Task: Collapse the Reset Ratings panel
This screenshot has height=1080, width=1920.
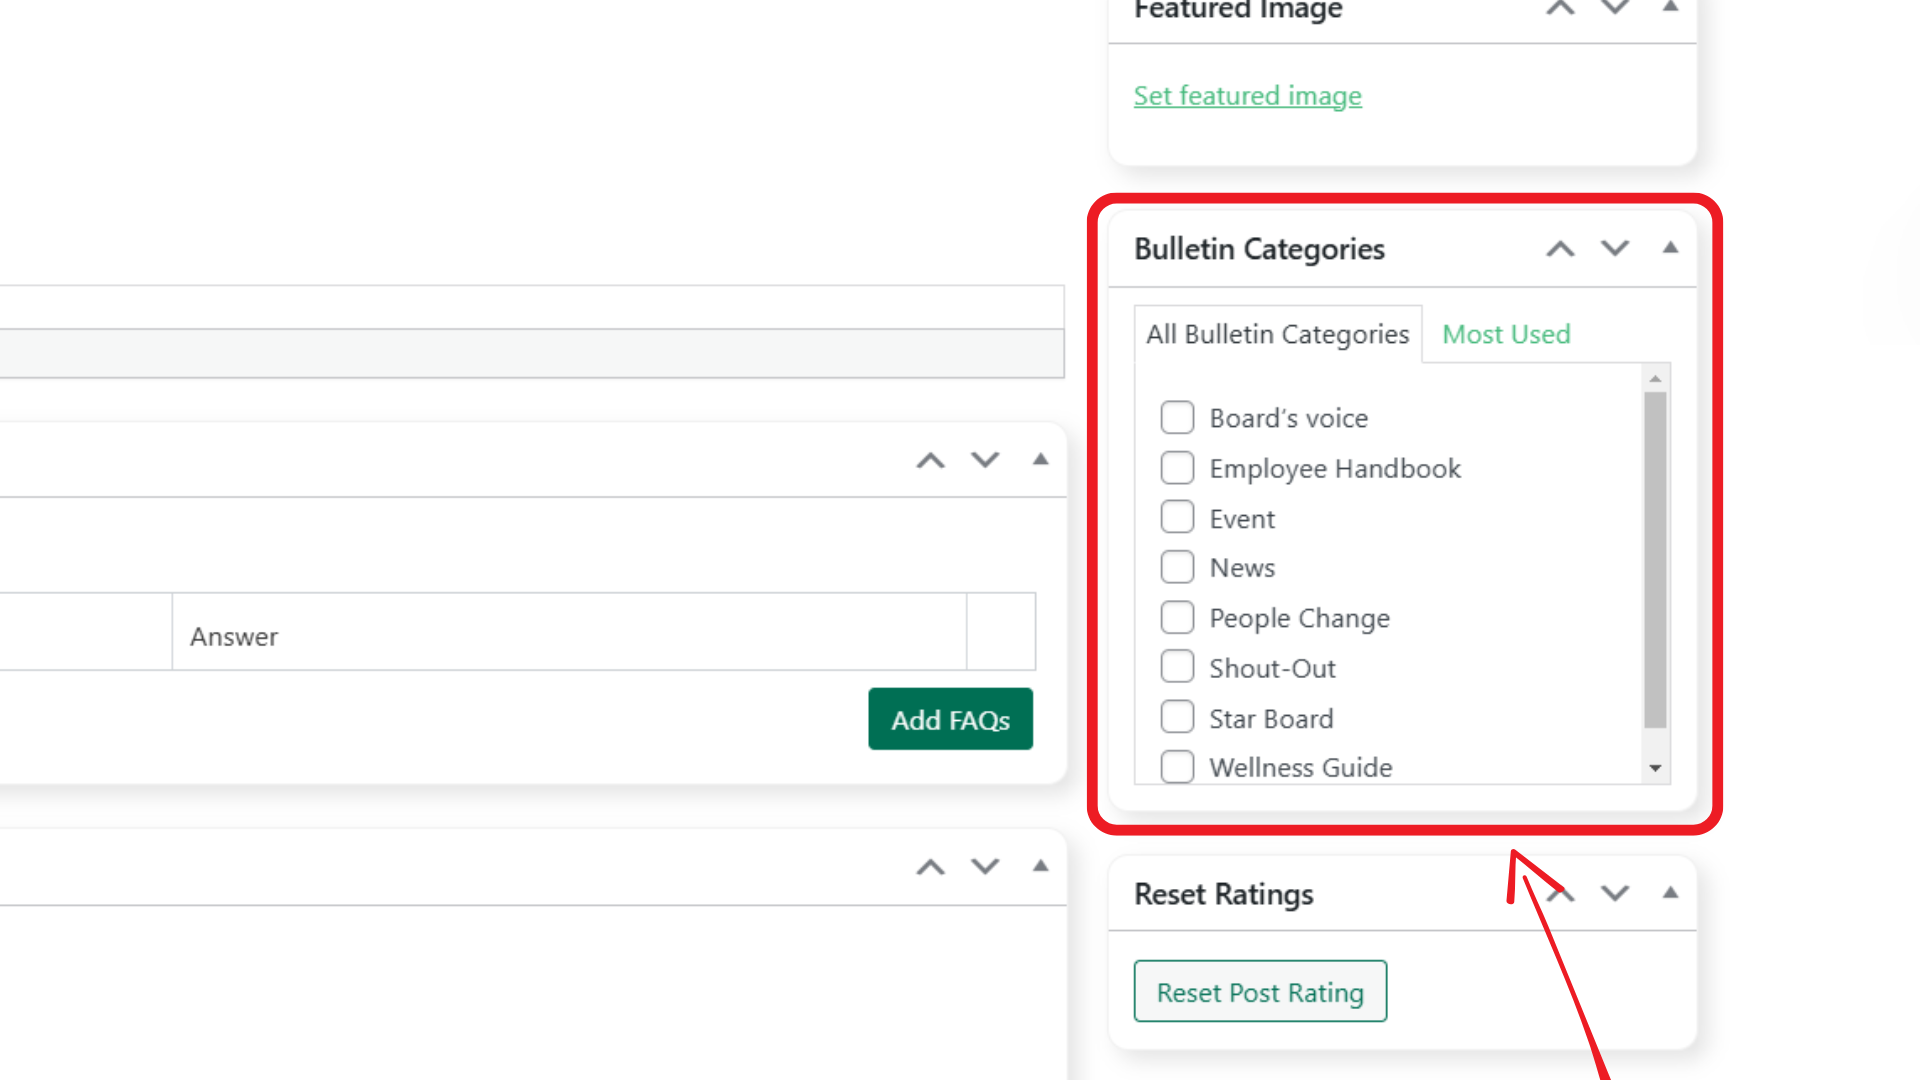Action: coord(1670,893)
